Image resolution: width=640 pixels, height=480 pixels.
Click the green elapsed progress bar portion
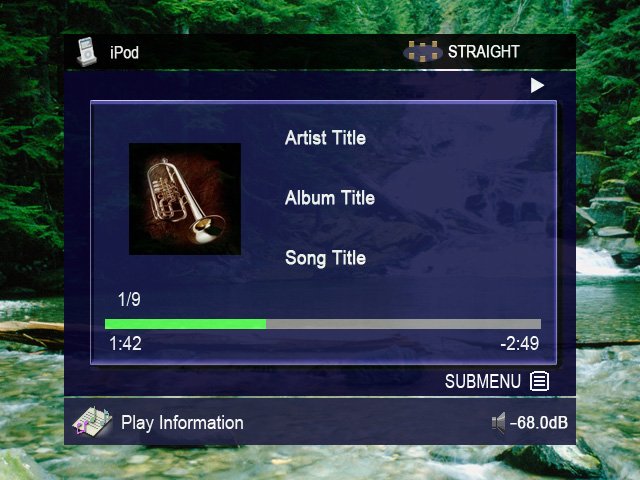(185, 324)
